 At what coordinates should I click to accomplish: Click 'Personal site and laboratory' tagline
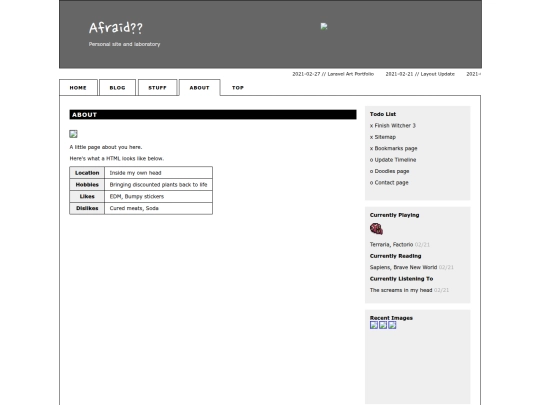click(124, 44)
